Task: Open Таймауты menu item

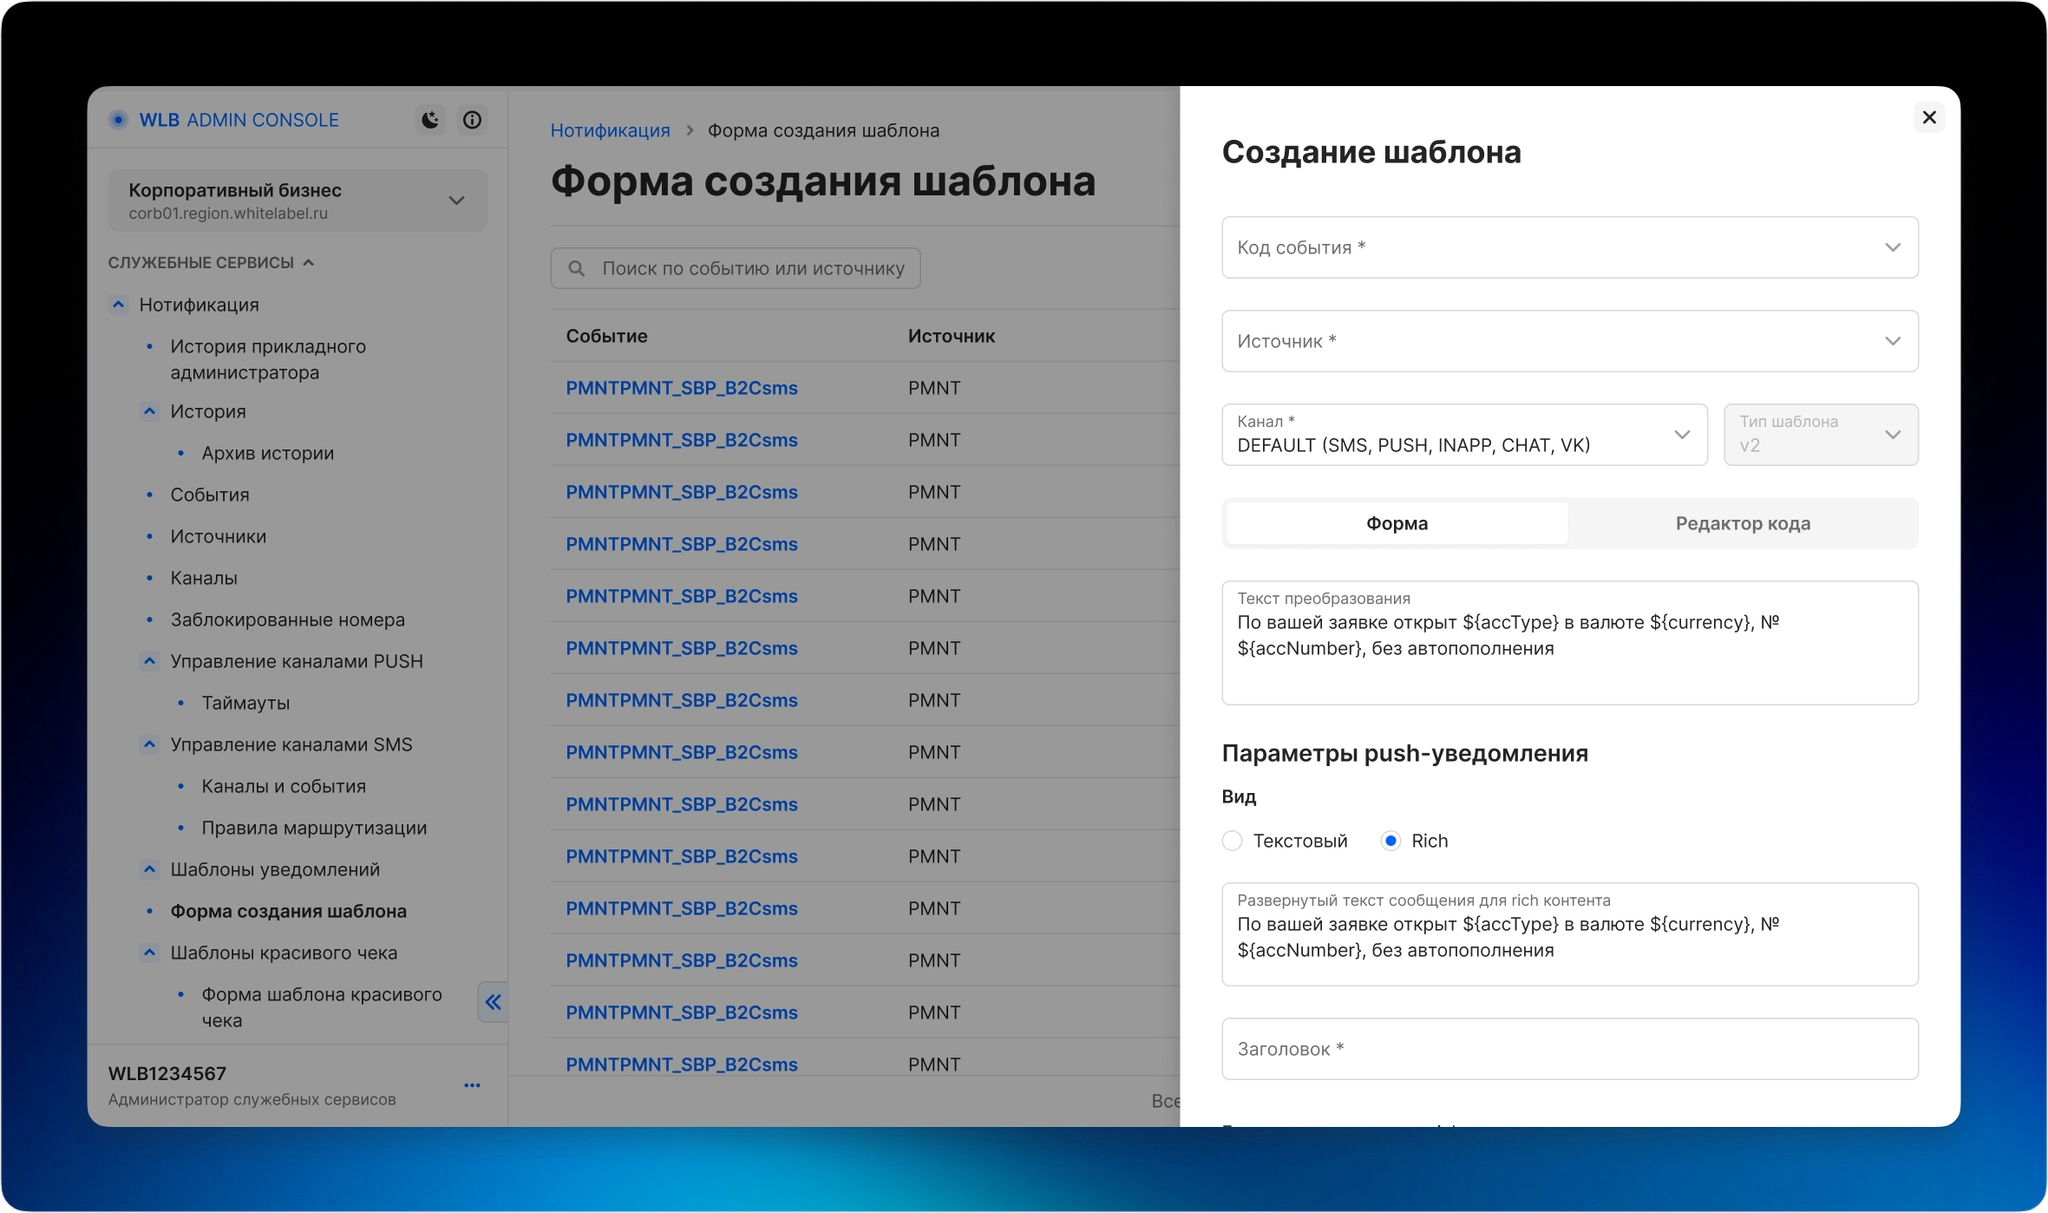Action: coord(245,703)
